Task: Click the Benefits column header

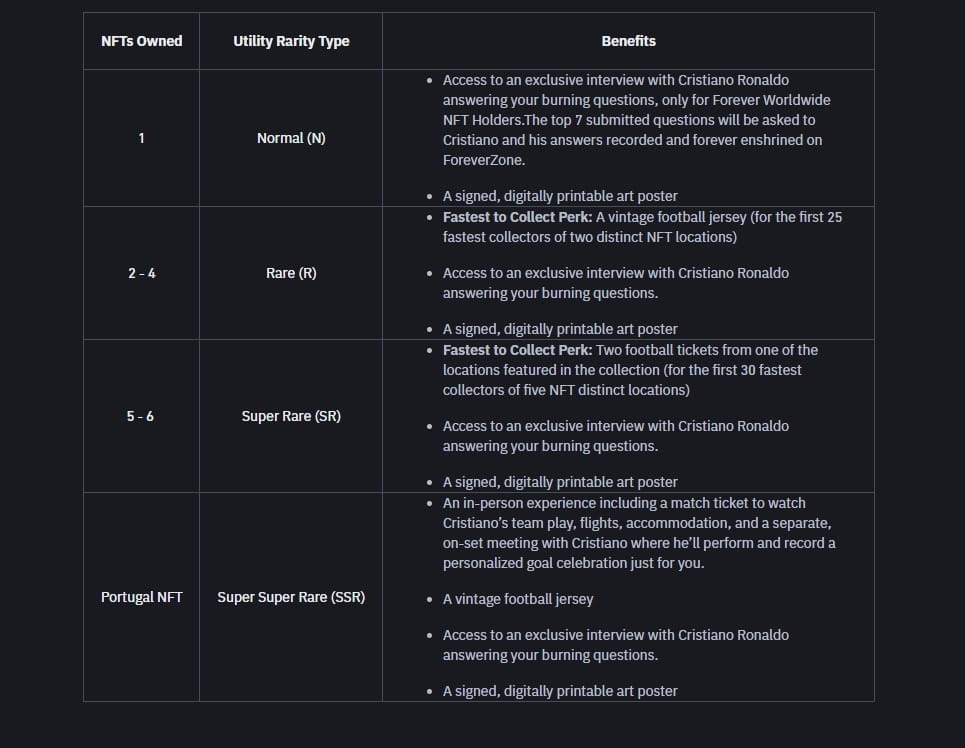Action: [x=628, y=41]
